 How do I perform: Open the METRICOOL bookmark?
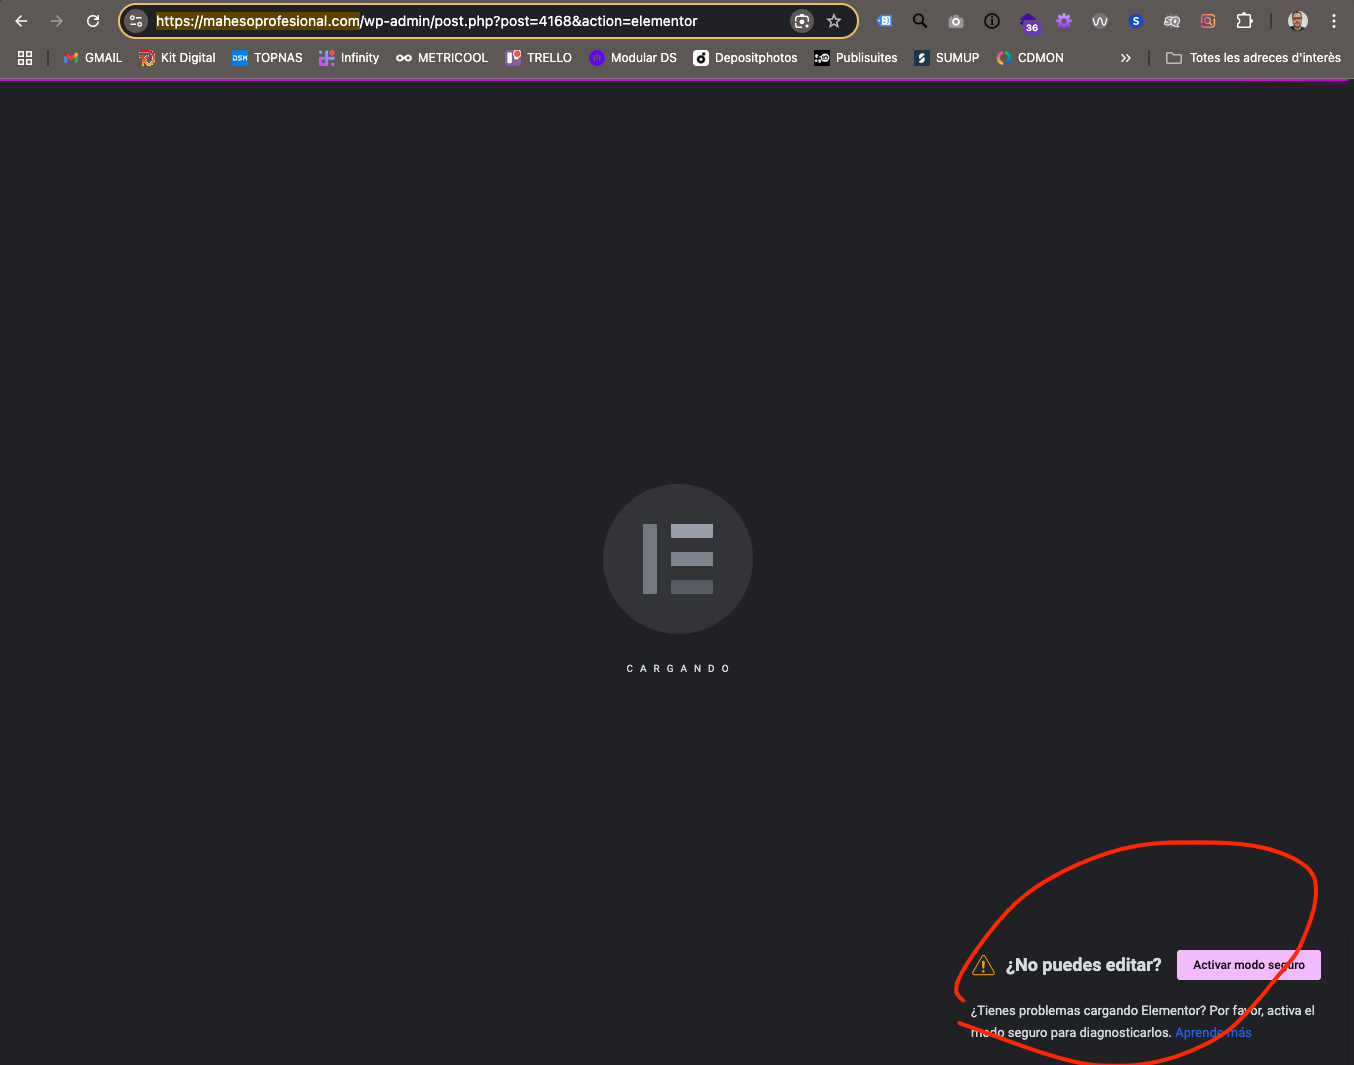tap(442, 58)
